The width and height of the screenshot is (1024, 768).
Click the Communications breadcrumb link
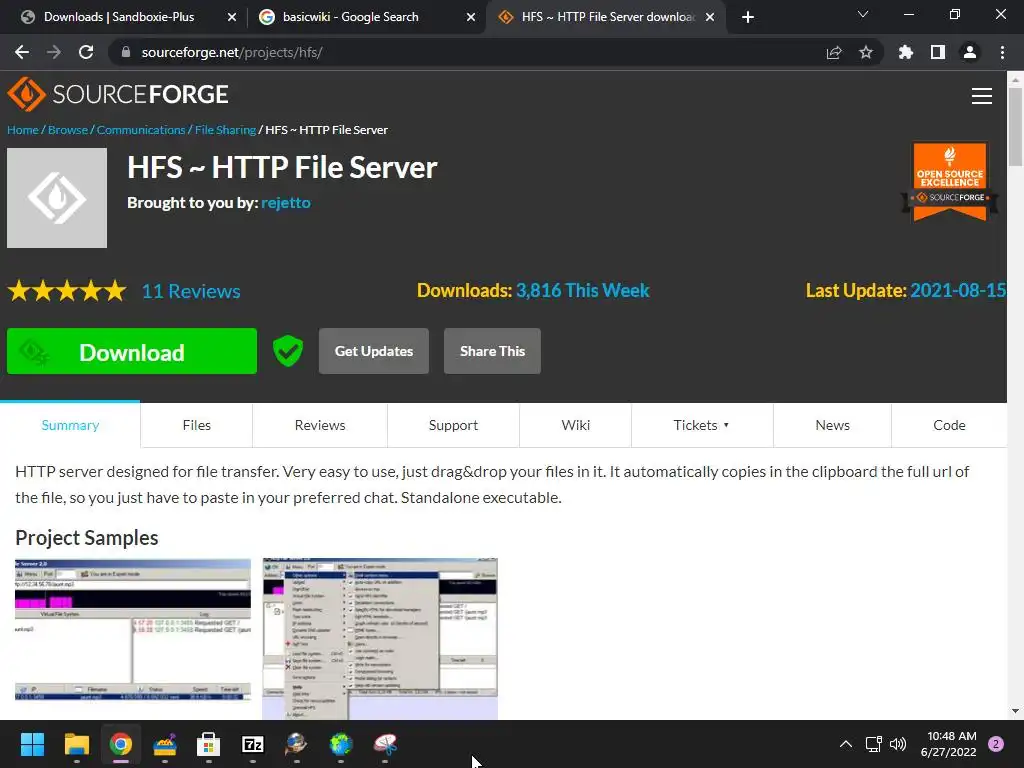pyautogui.click(x=141, y=130)
